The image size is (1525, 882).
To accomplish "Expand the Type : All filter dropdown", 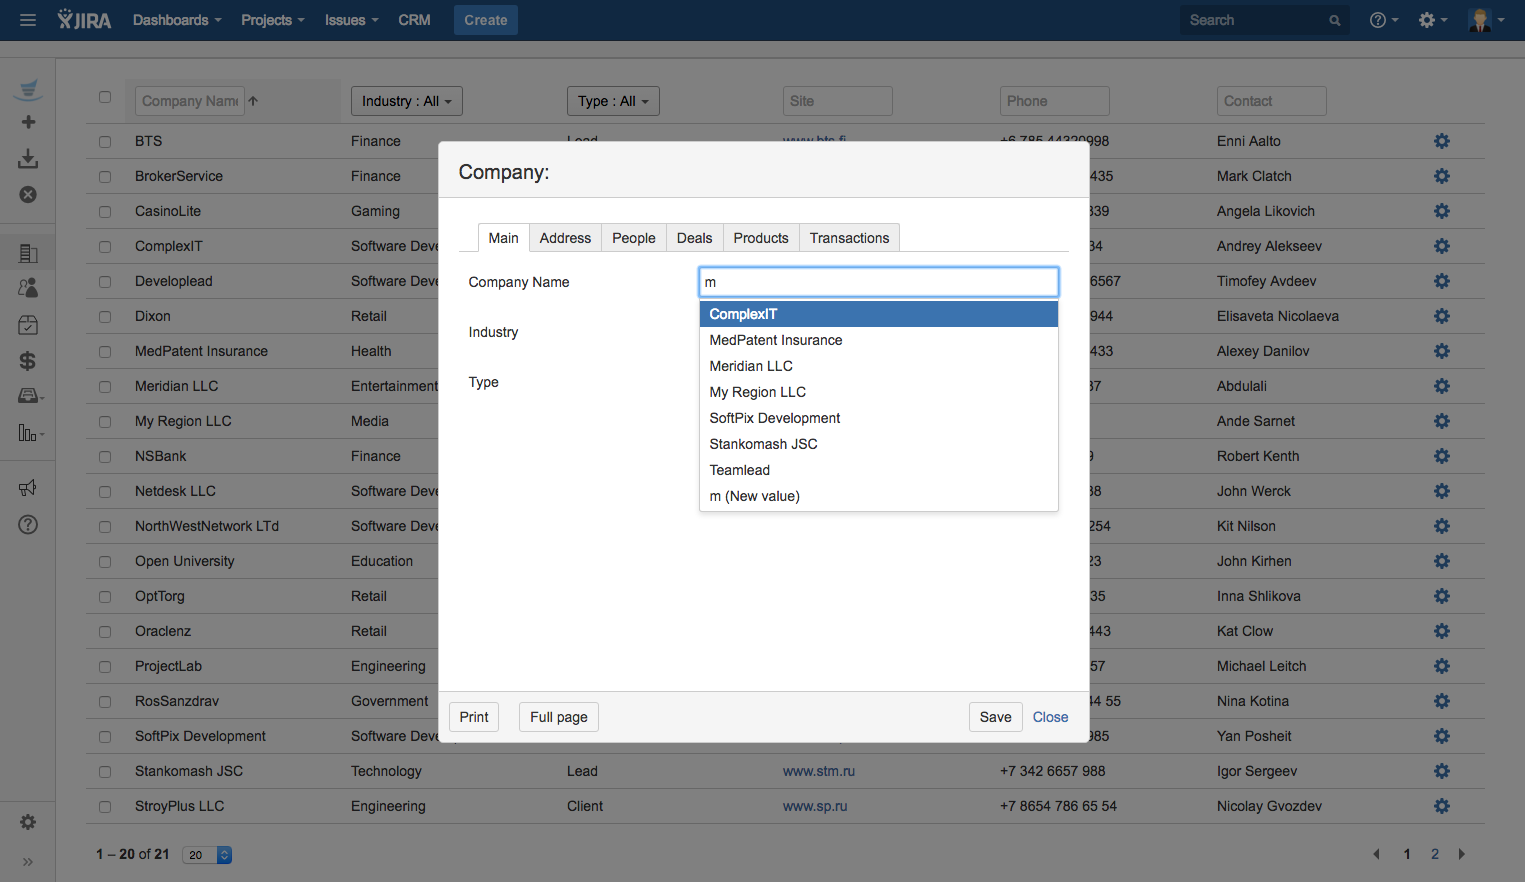I will (x=613, y=101).
